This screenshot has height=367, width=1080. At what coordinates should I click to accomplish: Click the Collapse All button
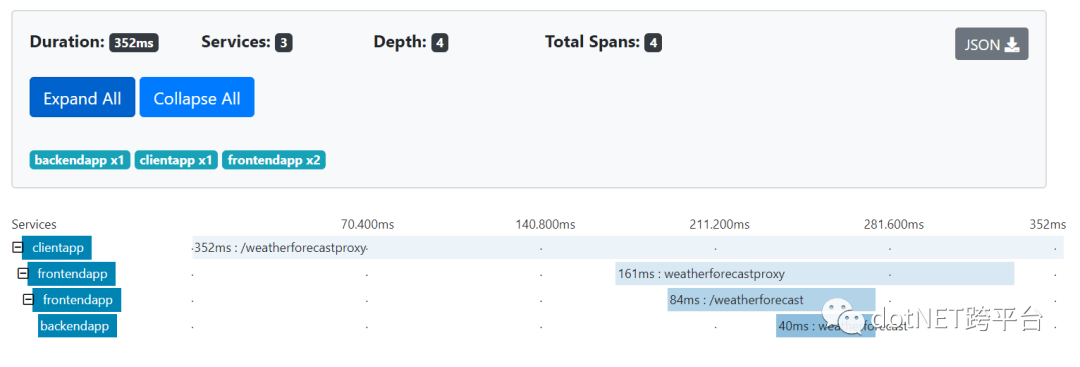197,97
